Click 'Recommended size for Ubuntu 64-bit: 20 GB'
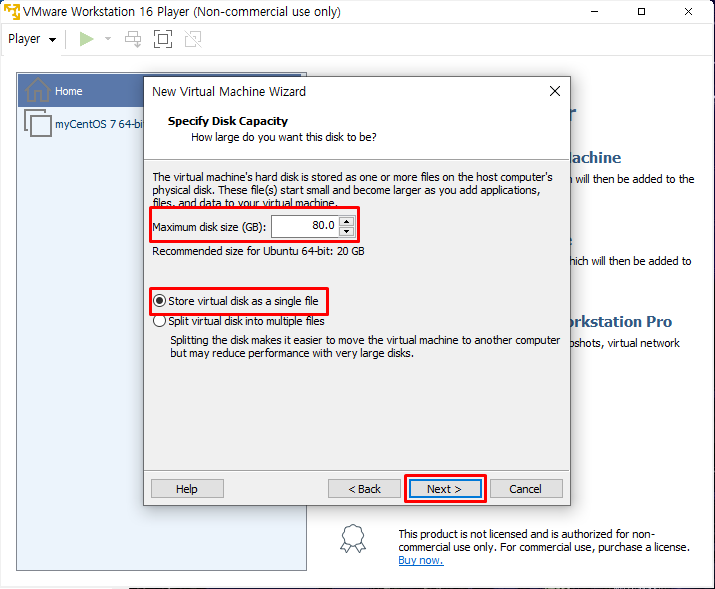 (258, 251)
